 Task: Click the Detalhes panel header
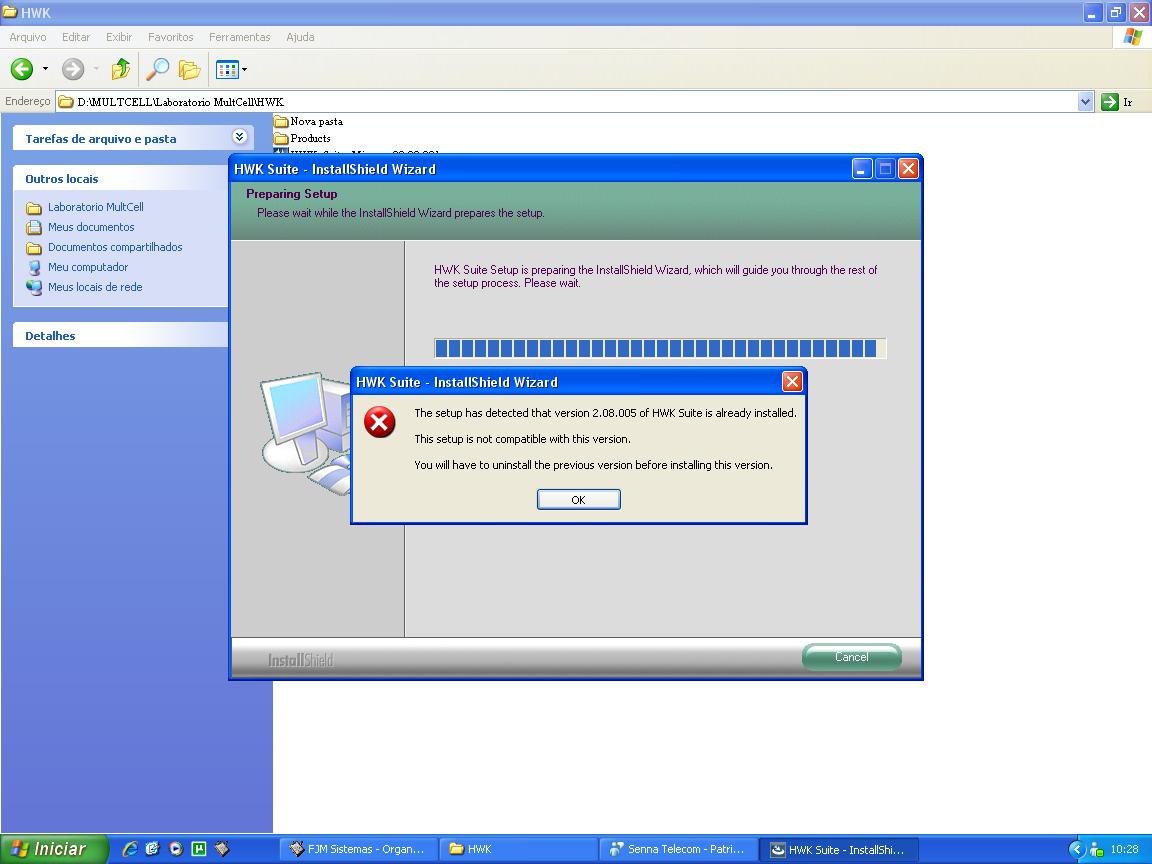(120, 336)
